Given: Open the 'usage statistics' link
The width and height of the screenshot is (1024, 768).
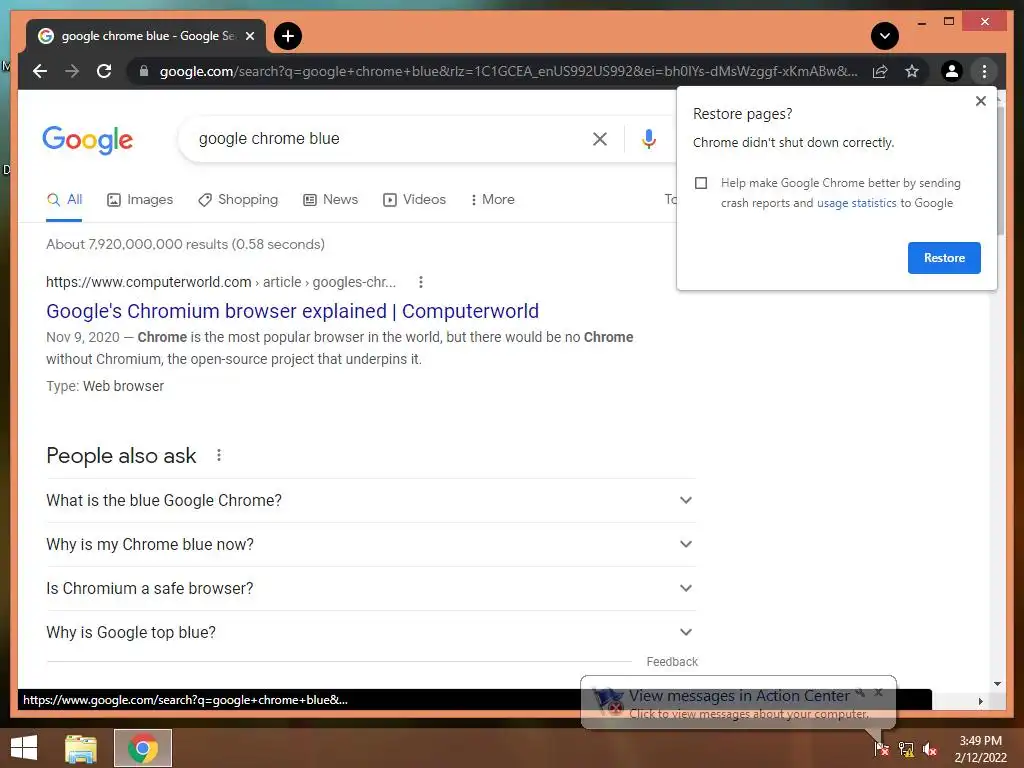Looking at the screenshot, I should (x=856, y=203).
